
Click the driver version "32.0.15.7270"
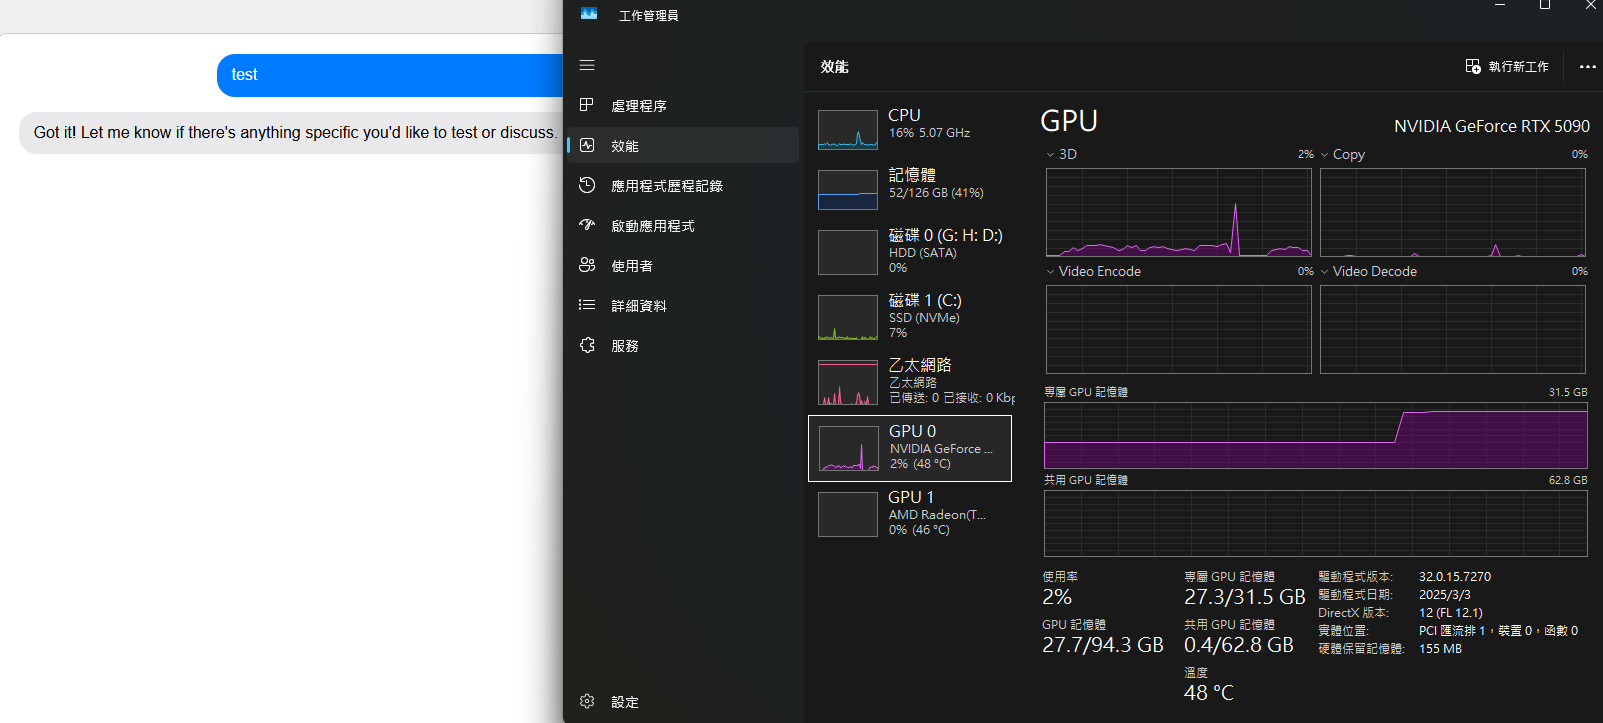click(1455, 577)
